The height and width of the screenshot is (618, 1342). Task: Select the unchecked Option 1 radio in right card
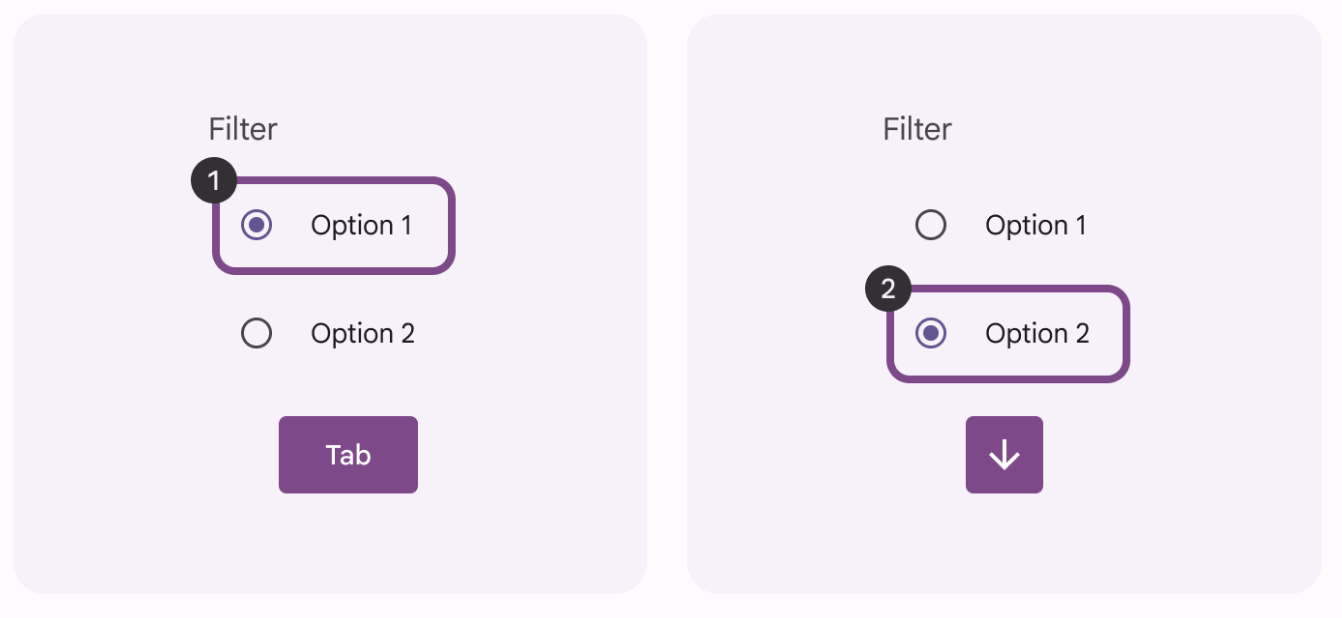tap(931, 225)
